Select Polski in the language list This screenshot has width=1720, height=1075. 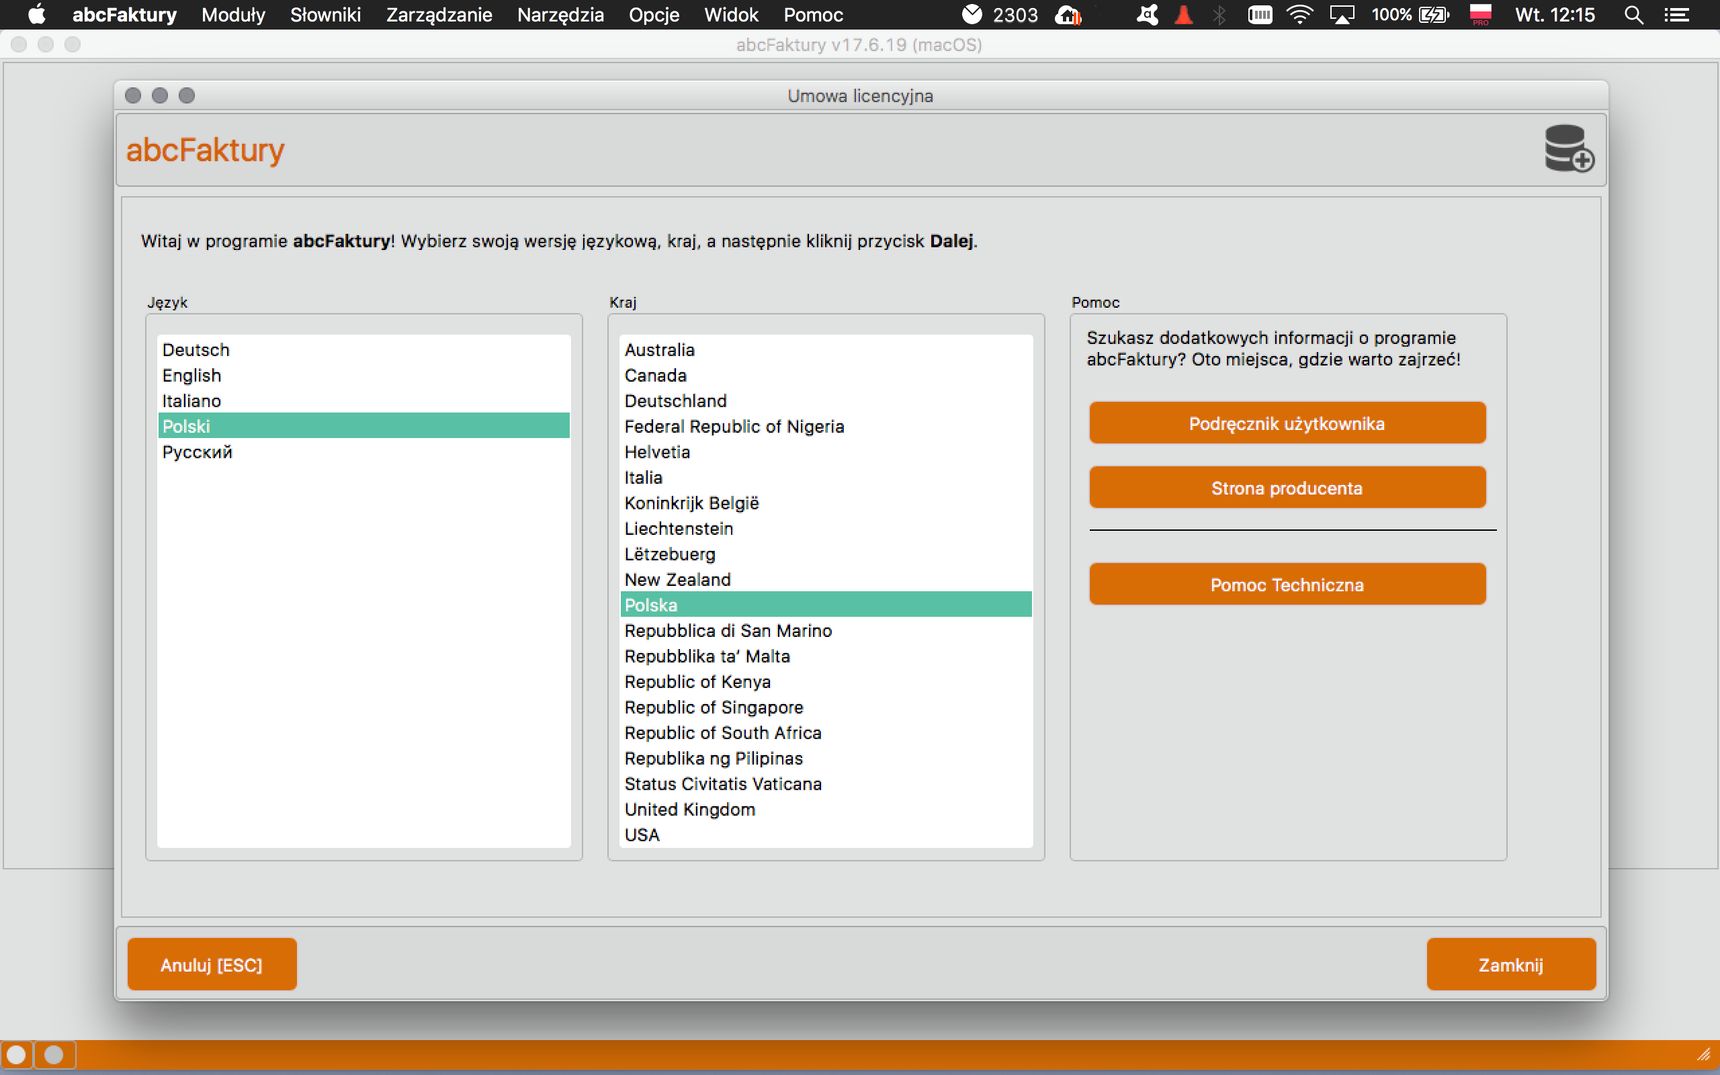pos(364,426)
